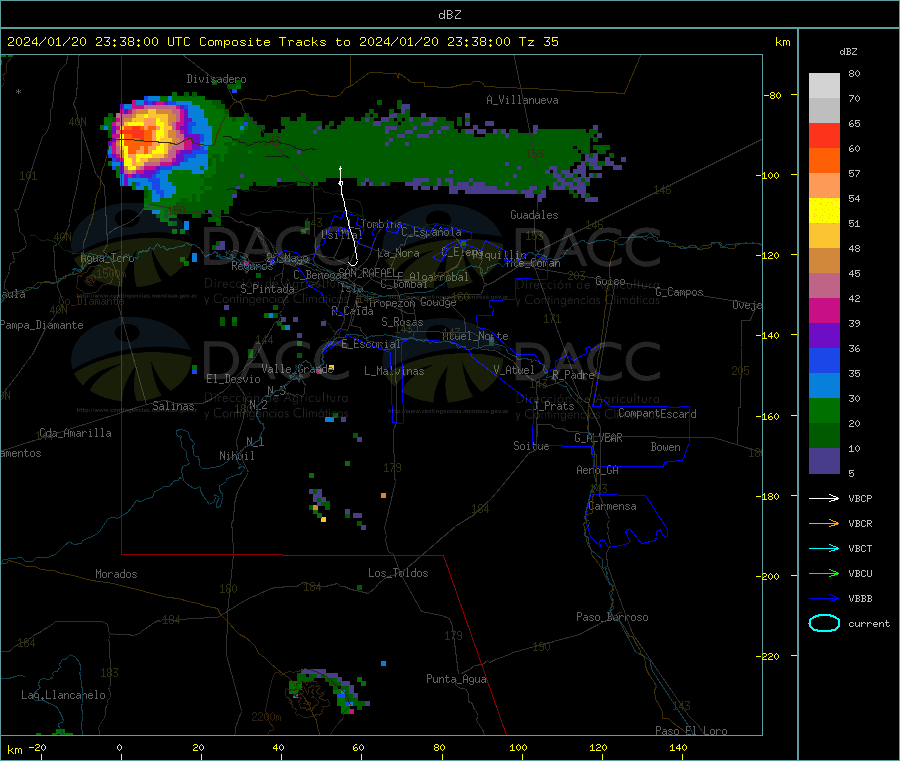Image resolution: width=900 pixels, height=761 pixels.
Task: Click the small radar echo near Punta_Agua
Action: pyautogui.click(x=383, y=663)
